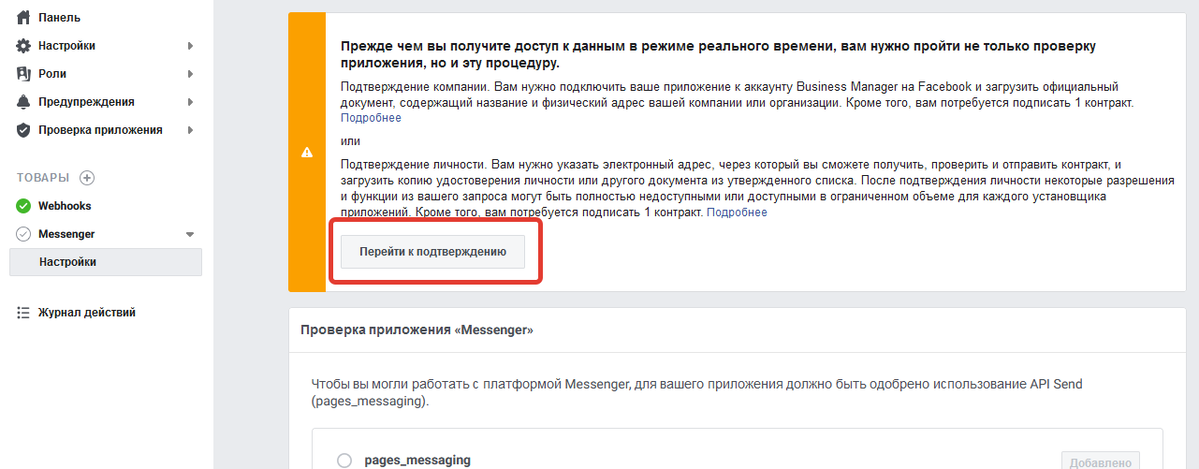Click the Журнал действий list icon
1199x469 pixels.
coord(23,312)
